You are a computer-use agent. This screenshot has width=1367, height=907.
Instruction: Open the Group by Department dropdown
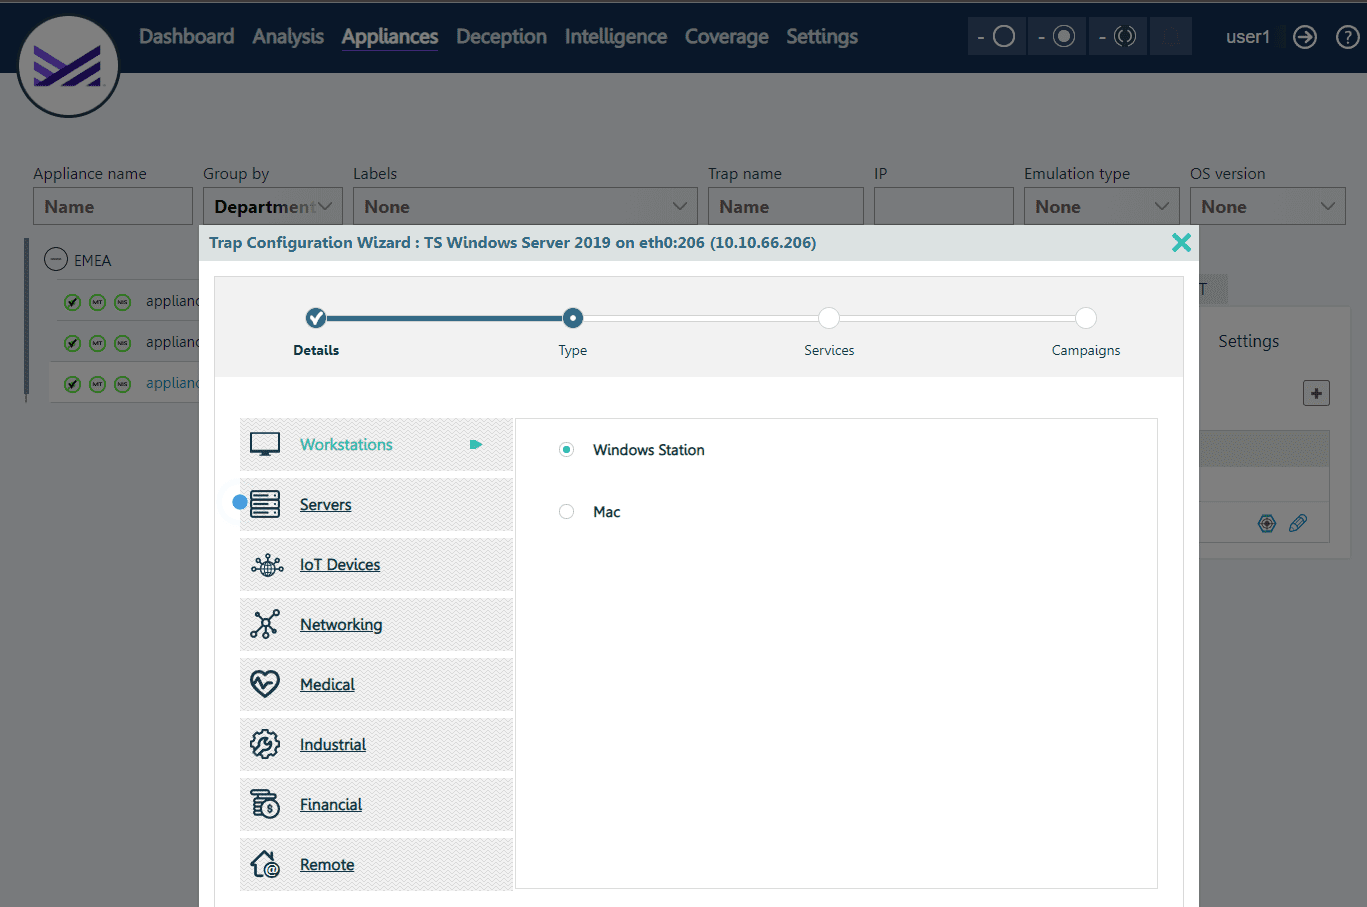click(273, 207)
